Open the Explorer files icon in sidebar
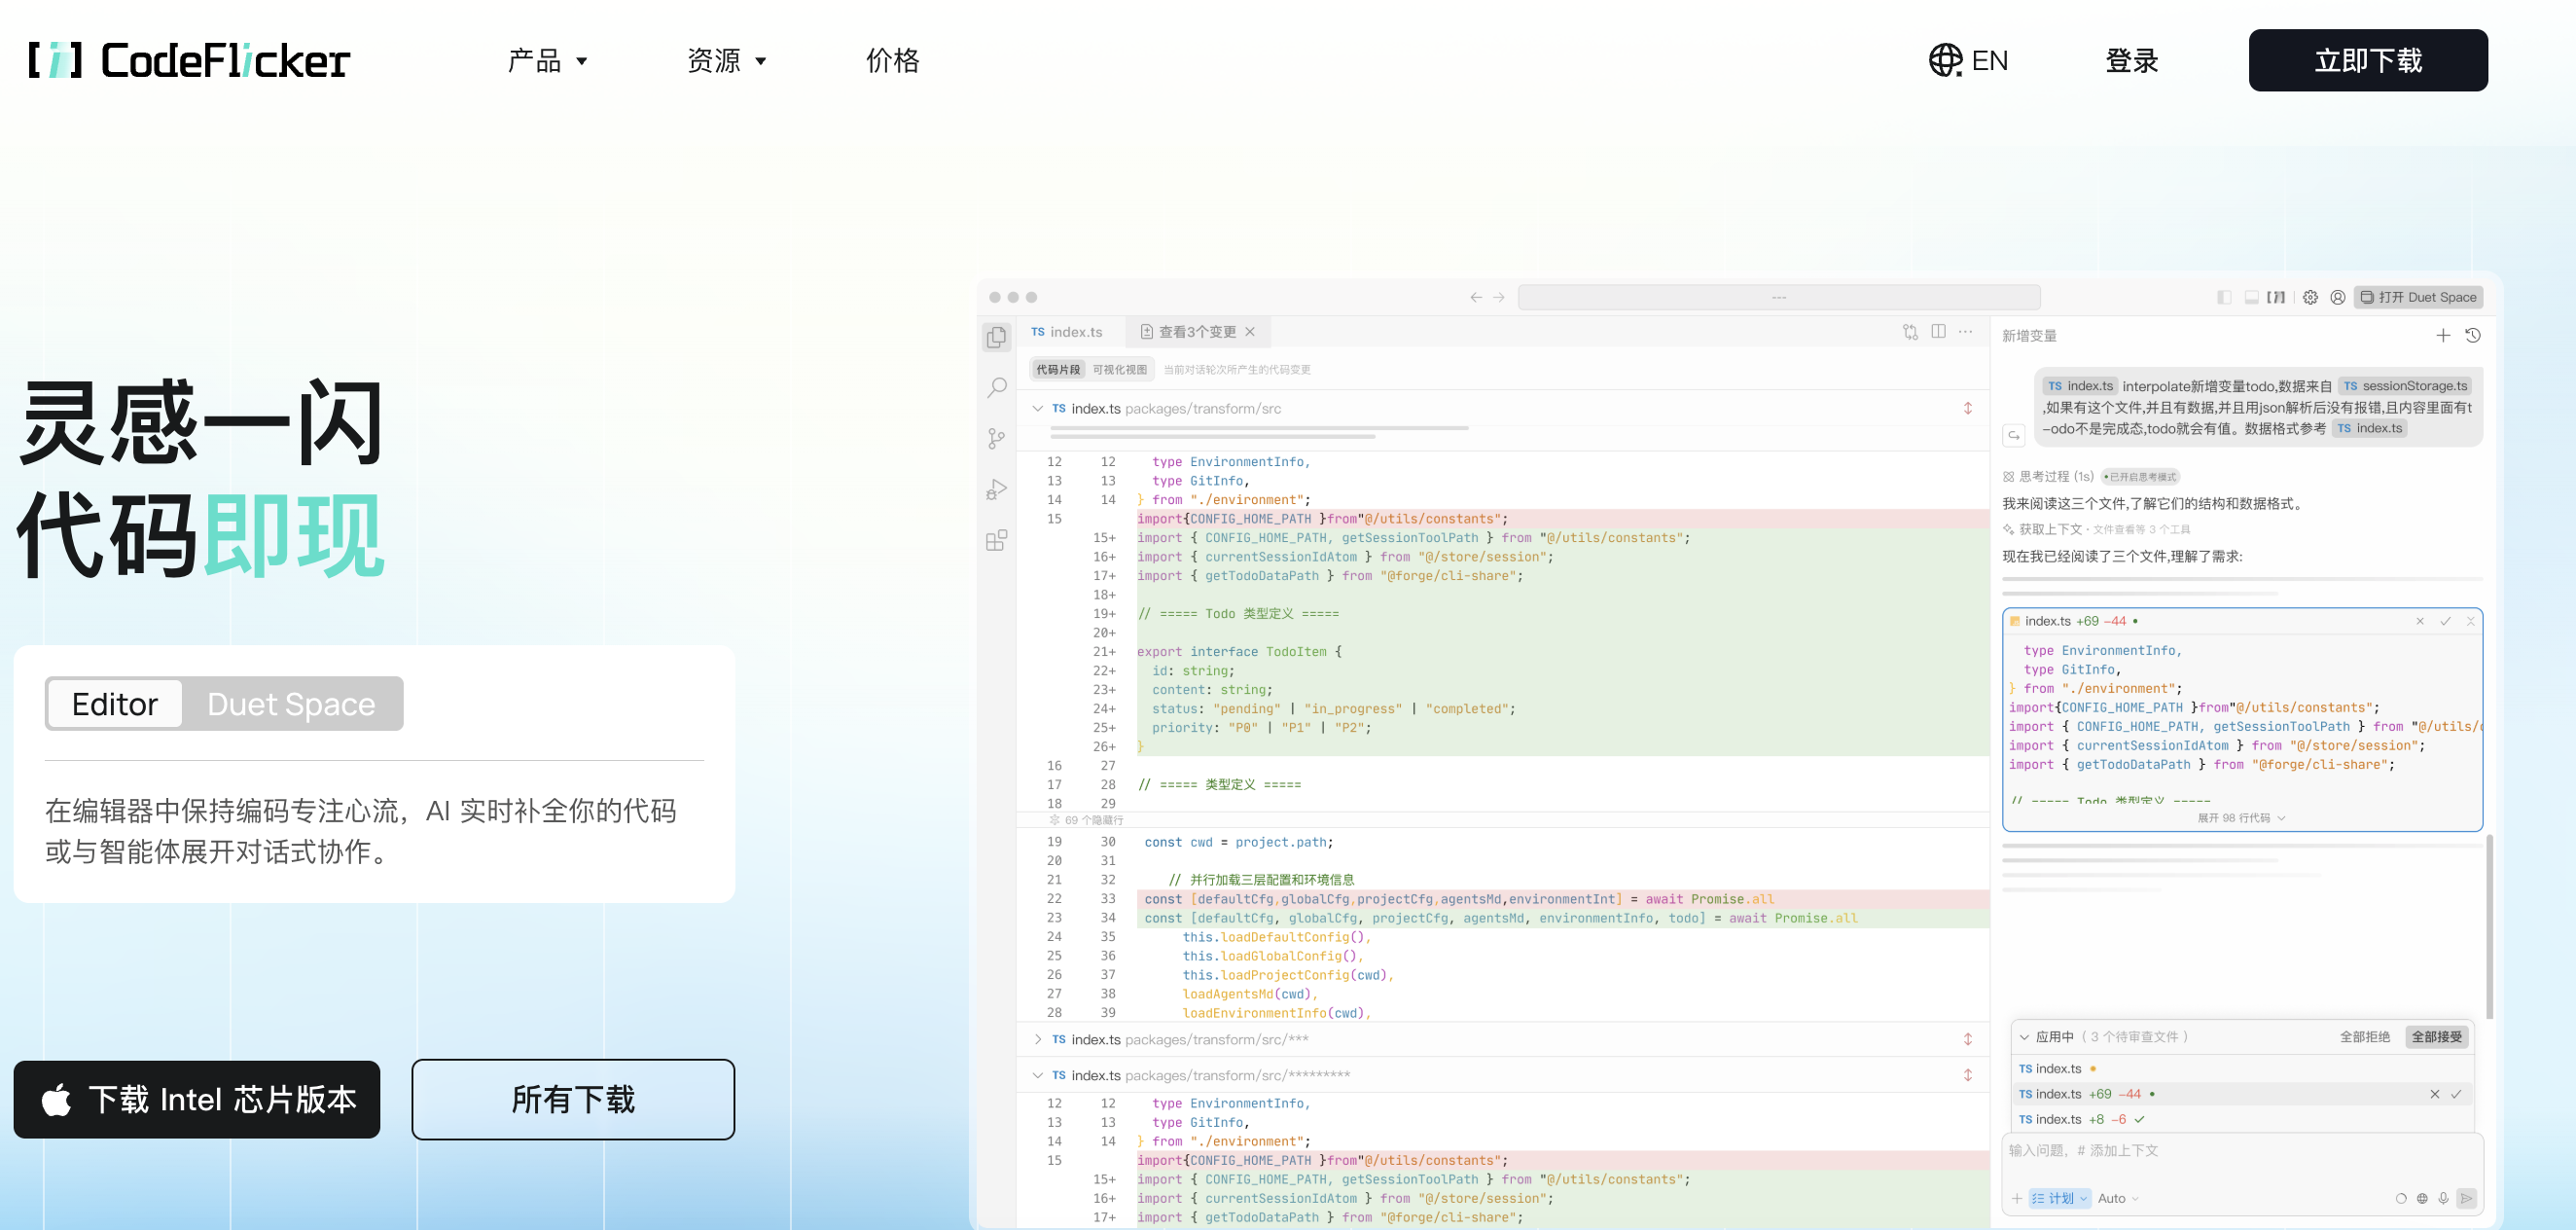Image resolution: width=2576 pixels, height=1230 pixels. [x=997, y=338]
